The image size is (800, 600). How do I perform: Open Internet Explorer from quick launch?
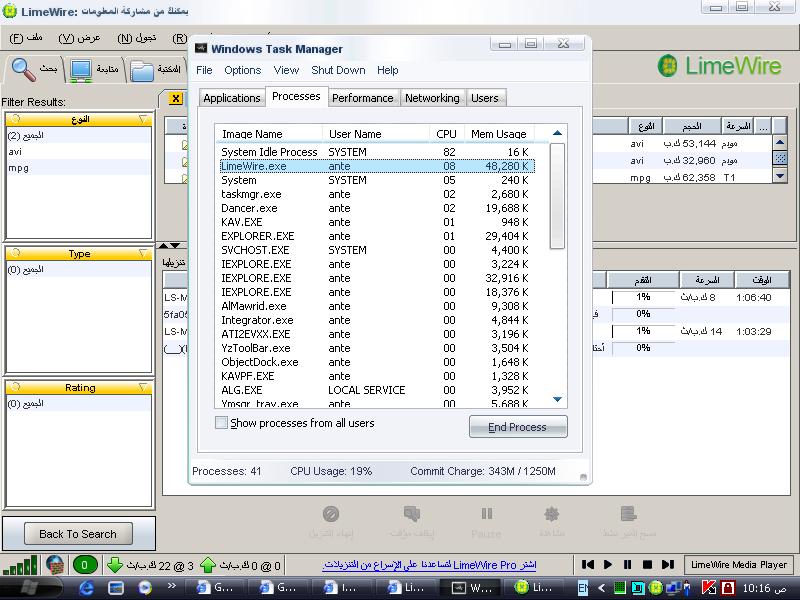point(87,588)
